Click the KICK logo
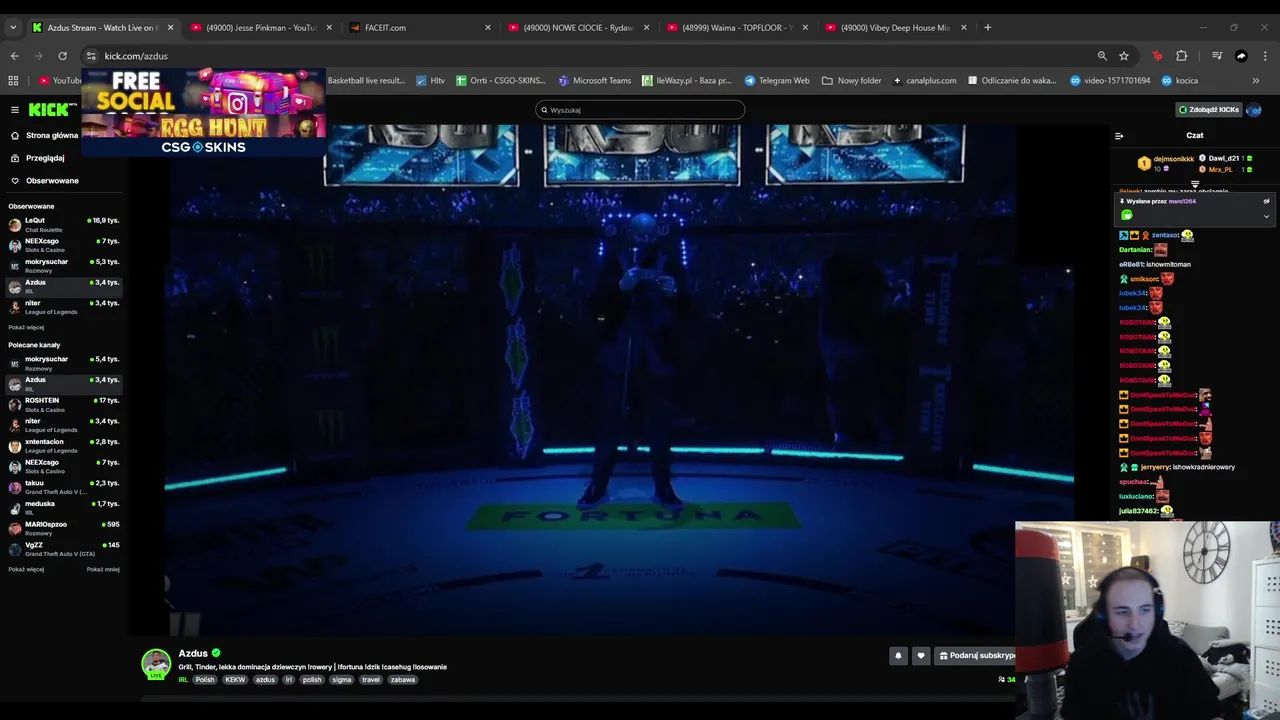The width and height of the screenshot is (1280, 720). [x=48, y=109]
